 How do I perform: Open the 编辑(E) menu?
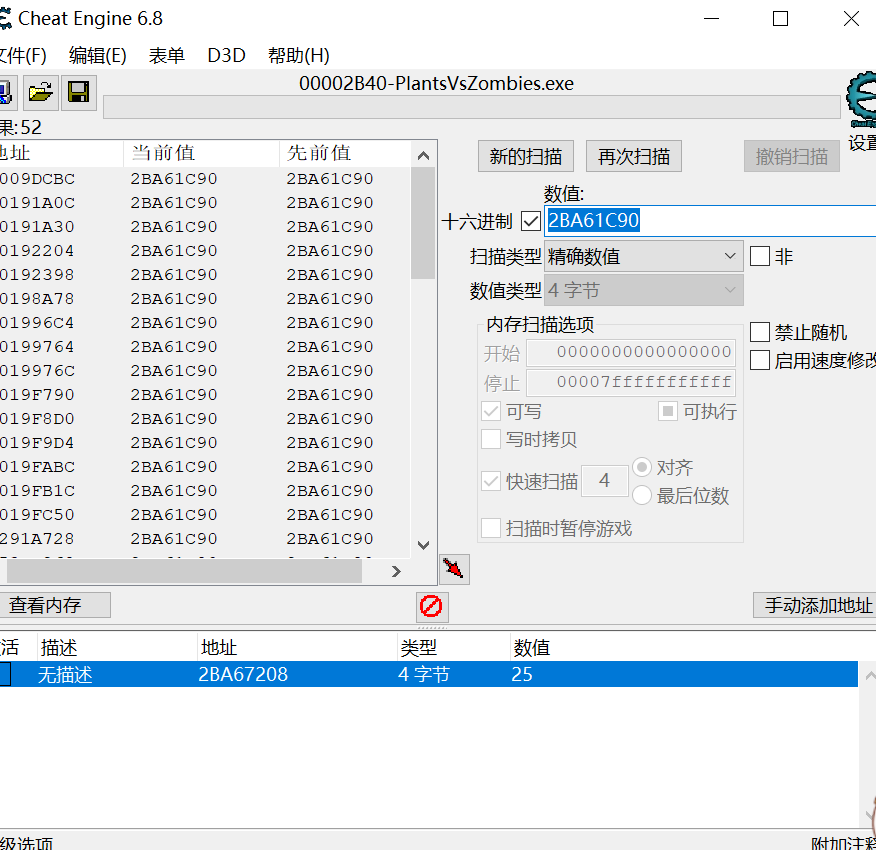pyautogui.click(x=98, y=55)
